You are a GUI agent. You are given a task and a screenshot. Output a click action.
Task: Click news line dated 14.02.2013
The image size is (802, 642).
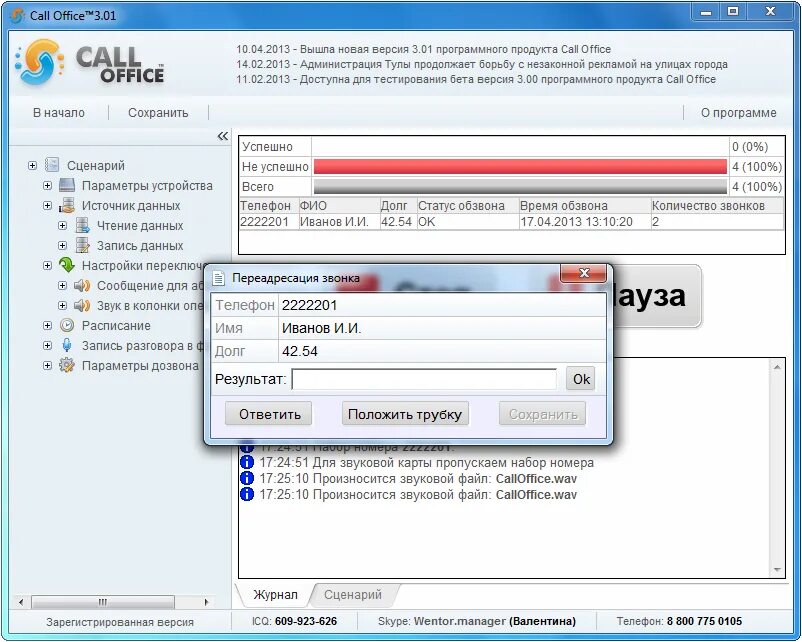click(x=482, y=64)
